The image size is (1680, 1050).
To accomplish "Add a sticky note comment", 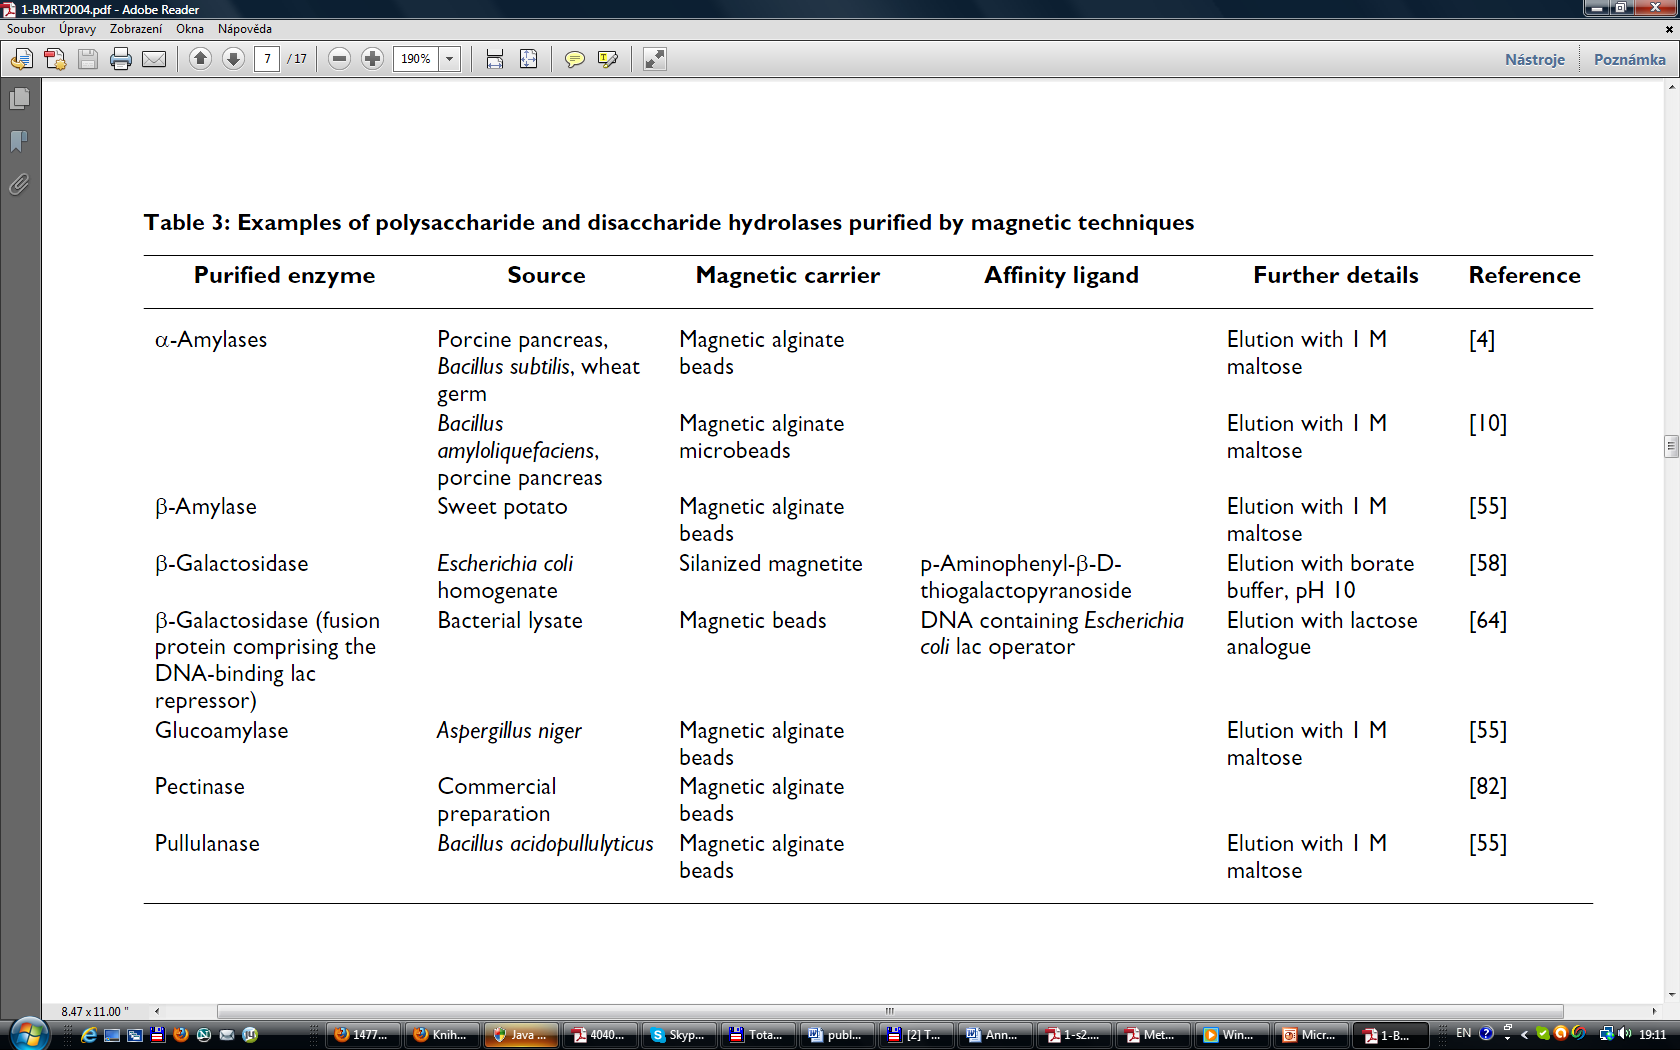I will point(575,59).
